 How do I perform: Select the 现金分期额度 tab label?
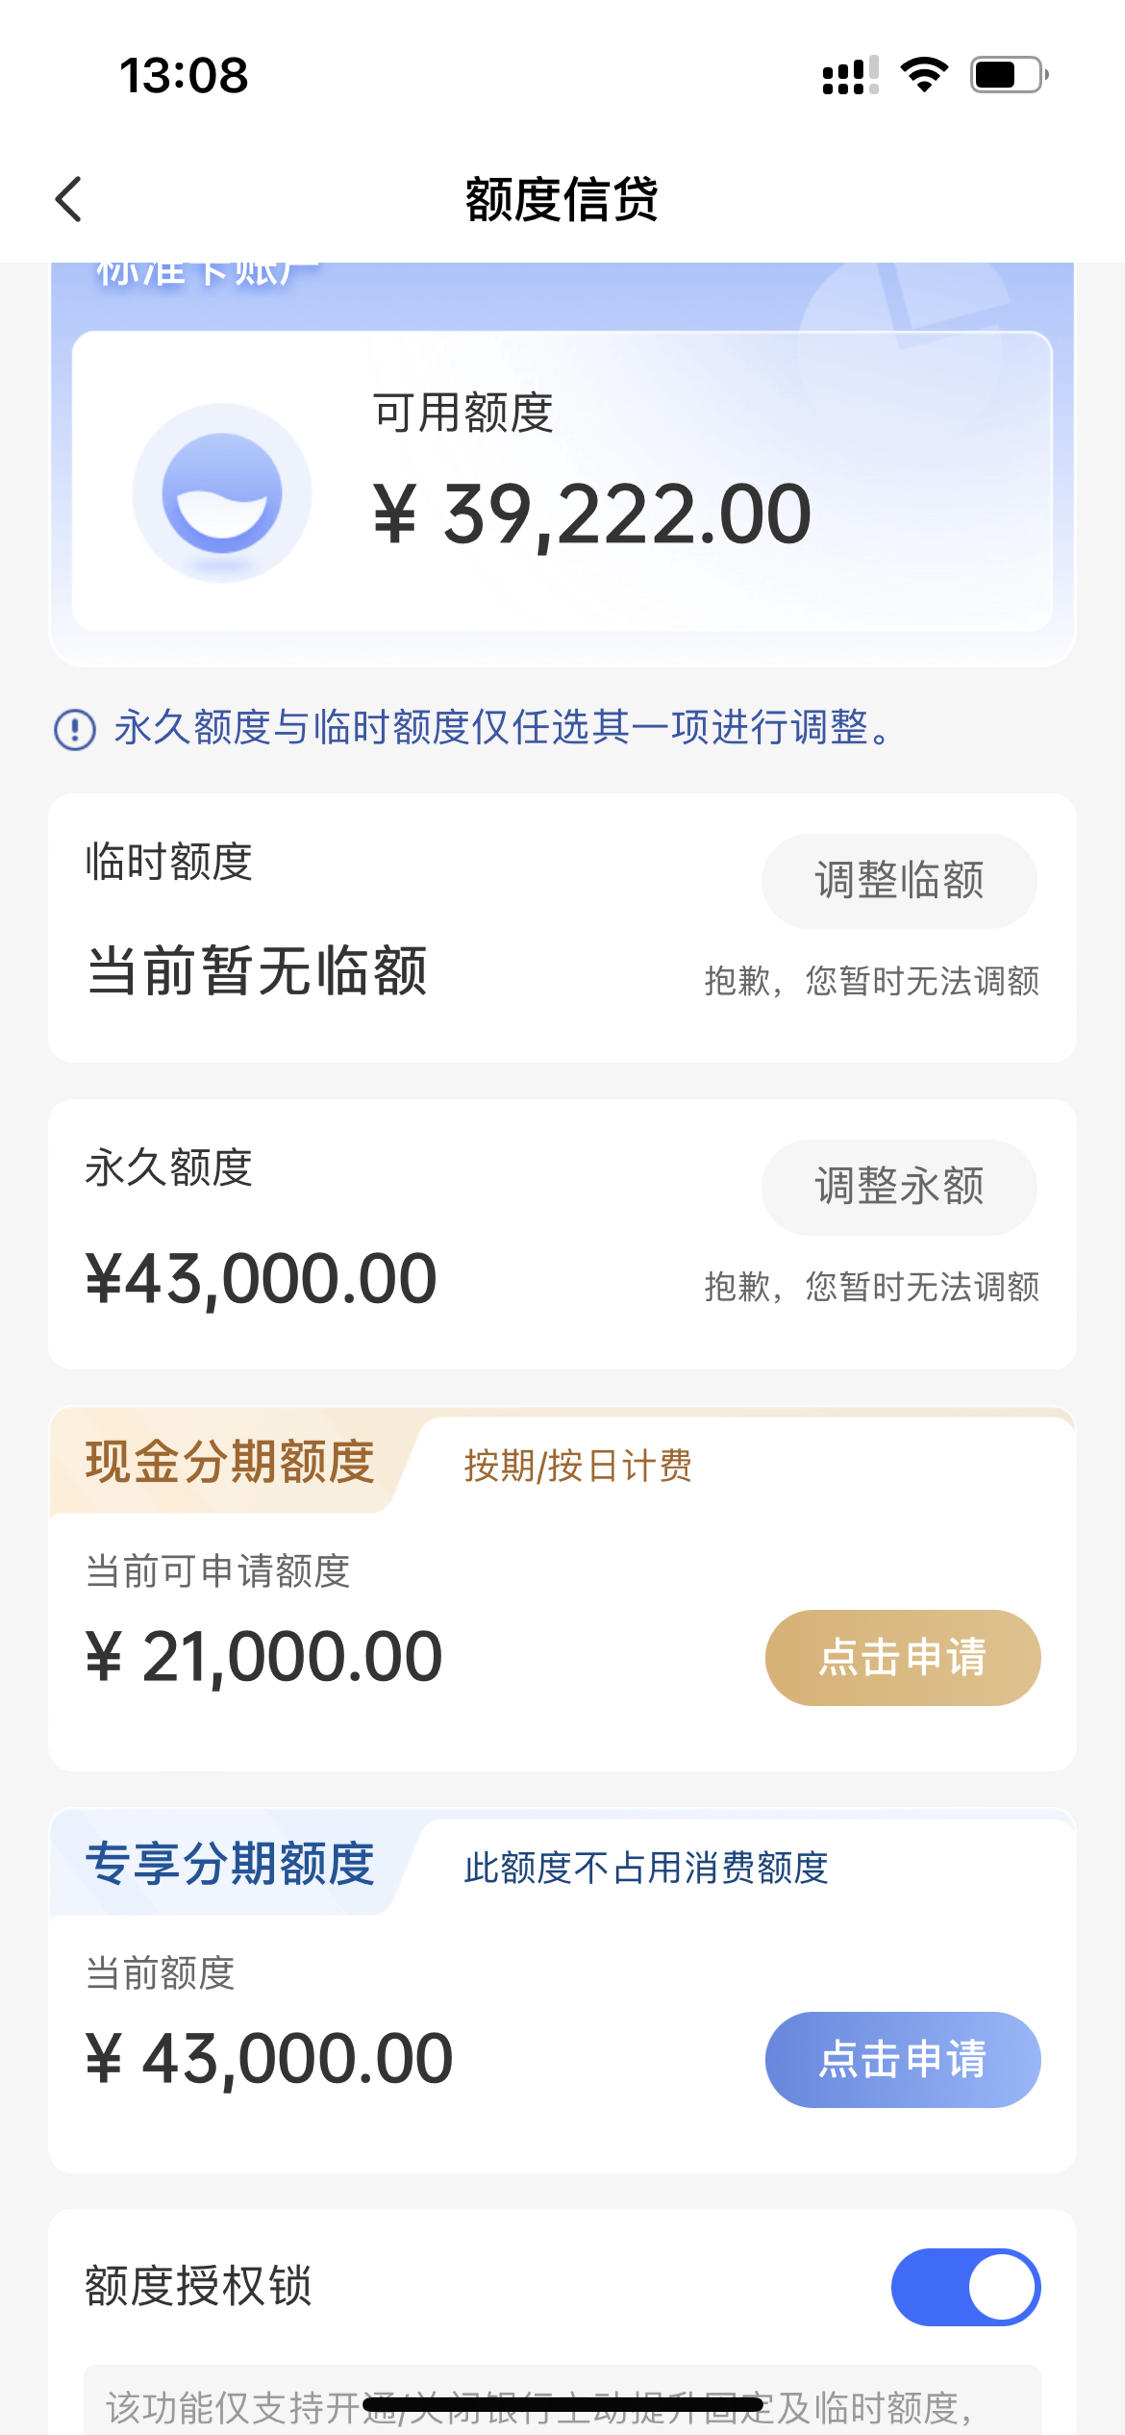pos(230,1461)
